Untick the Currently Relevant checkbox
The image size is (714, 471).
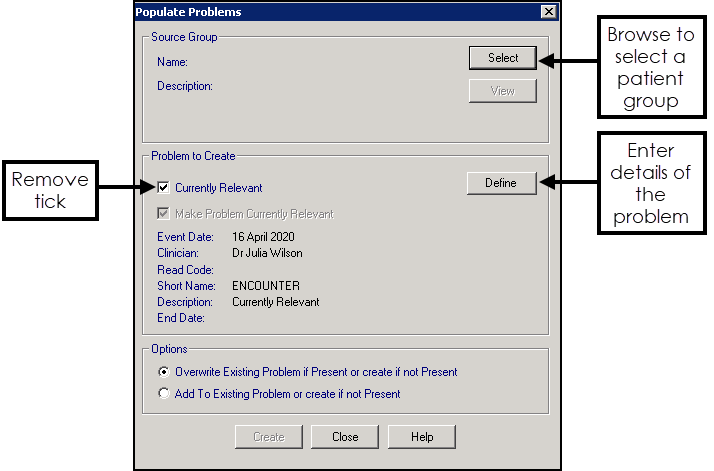click(164, 187)
